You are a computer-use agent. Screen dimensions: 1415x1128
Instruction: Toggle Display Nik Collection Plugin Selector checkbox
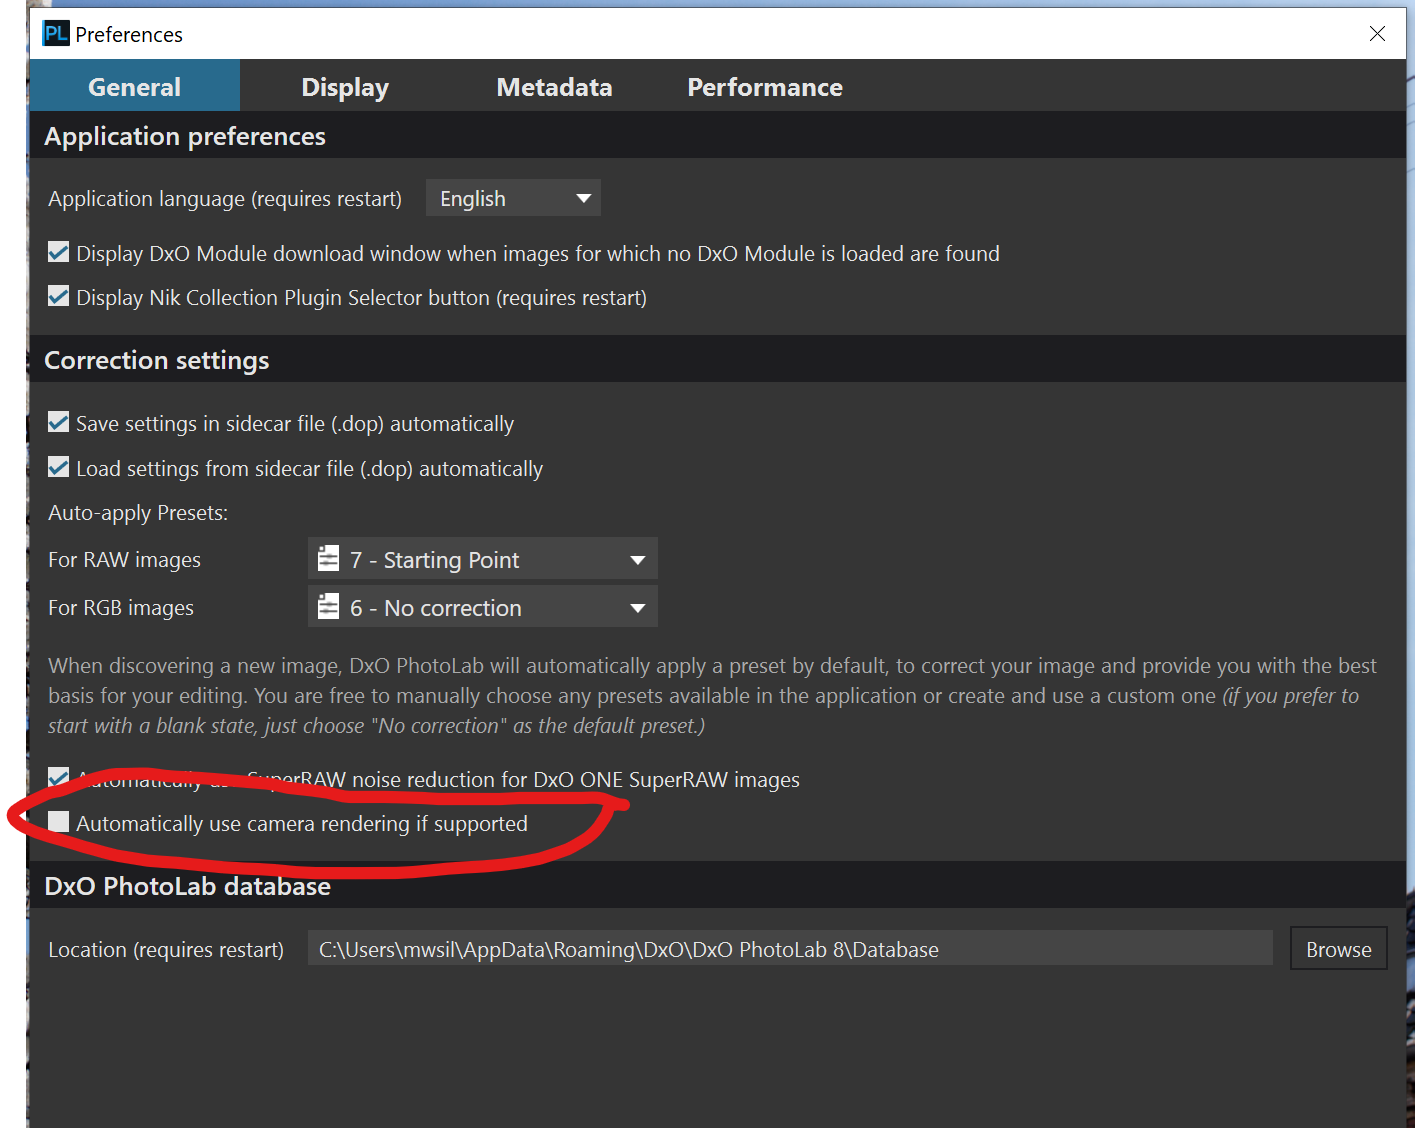(x=59, y=296)
